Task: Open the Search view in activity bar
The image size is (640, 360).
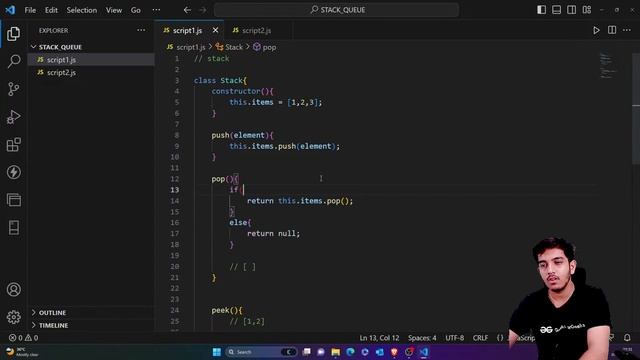Action: (13, 61)
